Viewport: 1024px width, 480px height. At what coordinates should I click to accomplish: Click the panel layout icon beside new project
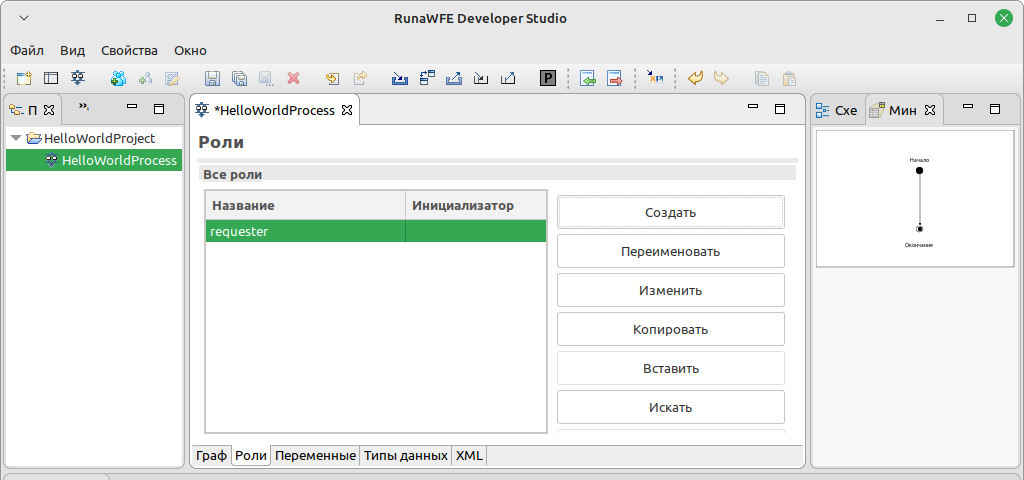[x=51, y=79]
